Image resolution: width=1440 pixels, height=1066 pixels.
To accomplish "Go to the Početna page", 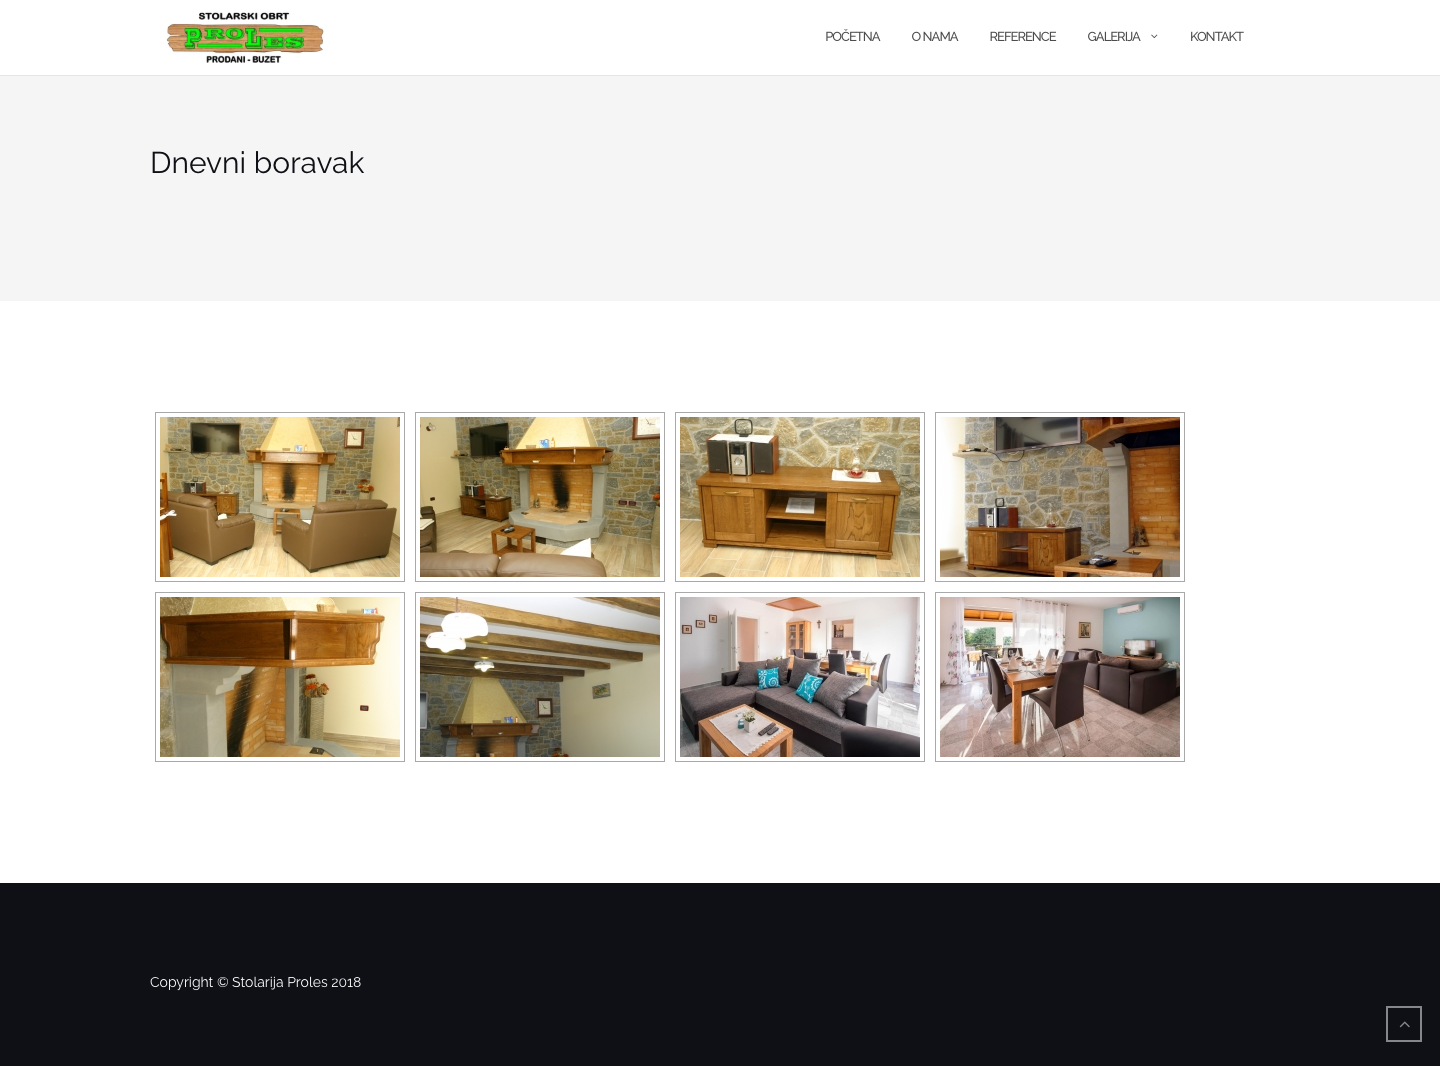I will tap(852, 37).
